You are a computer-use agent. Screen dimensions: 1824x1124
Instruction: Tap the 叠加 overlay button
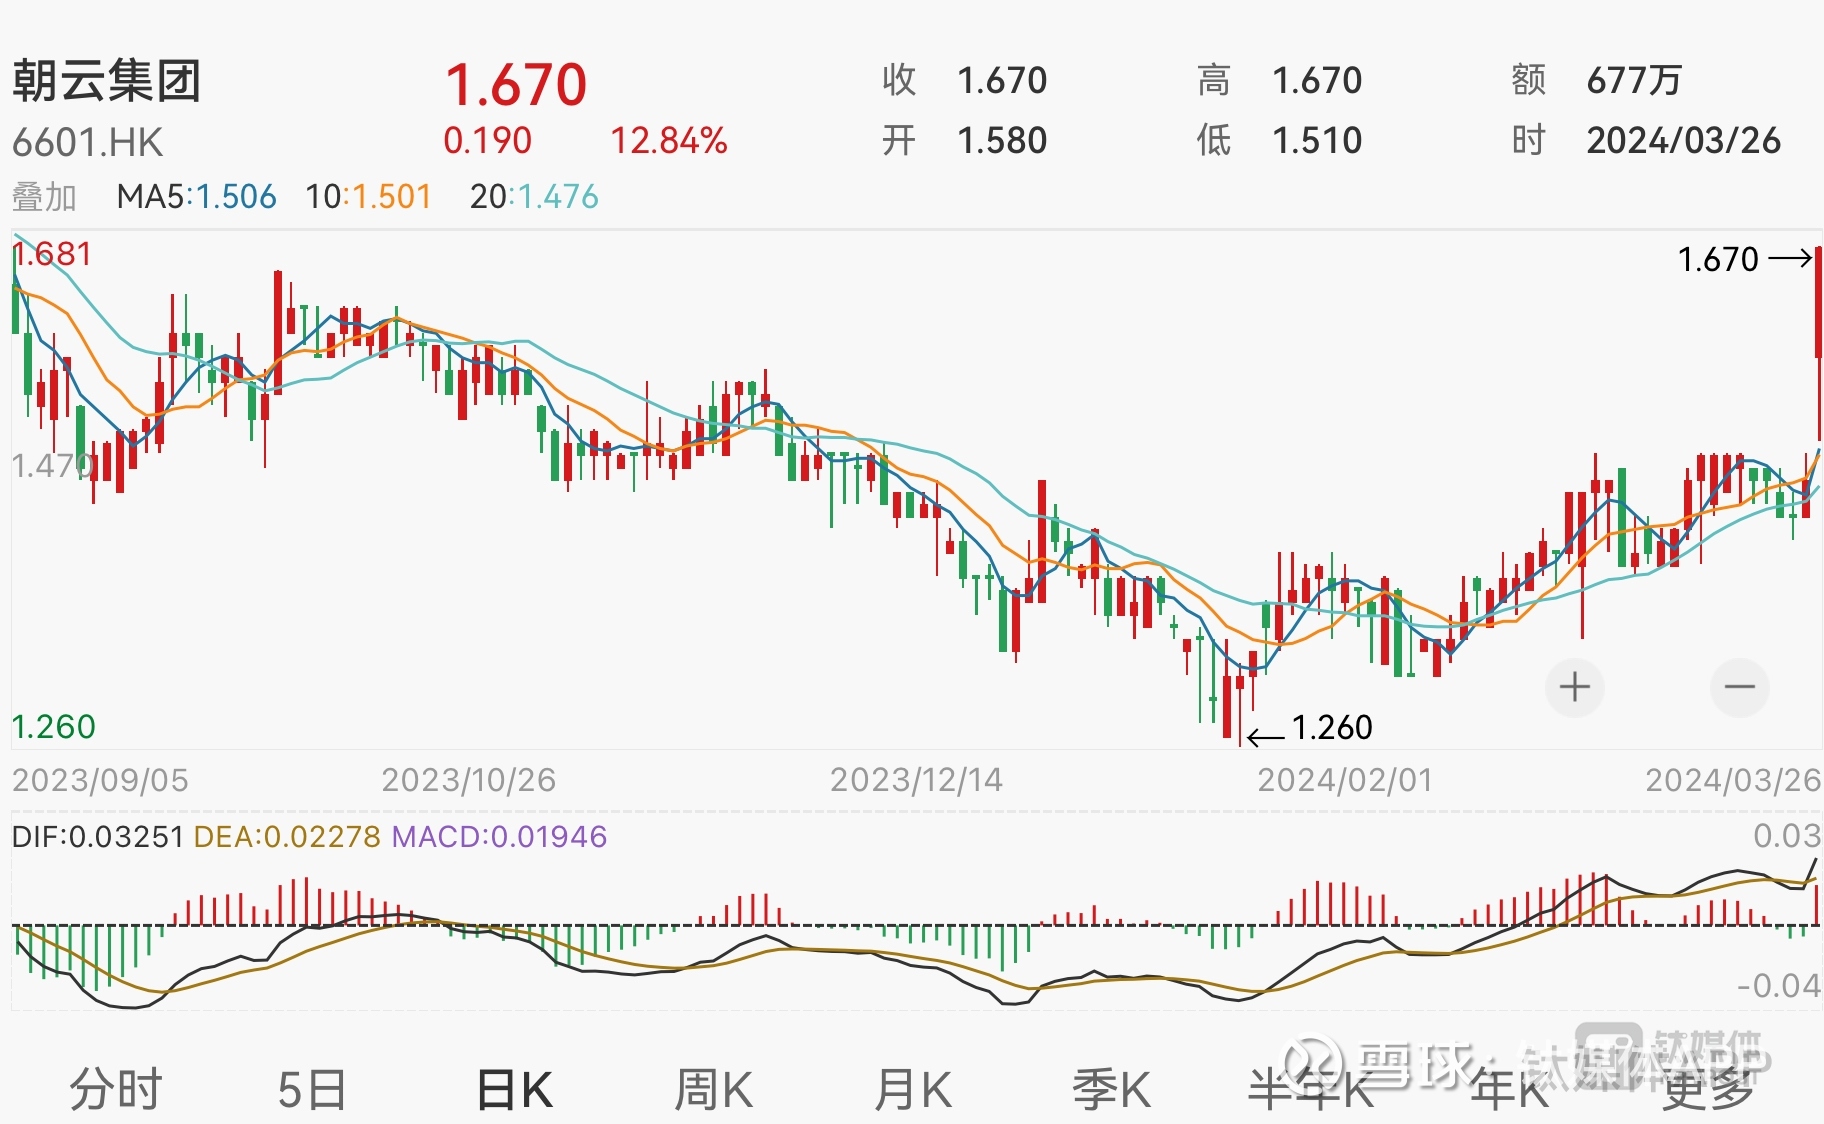pos(44,197)
